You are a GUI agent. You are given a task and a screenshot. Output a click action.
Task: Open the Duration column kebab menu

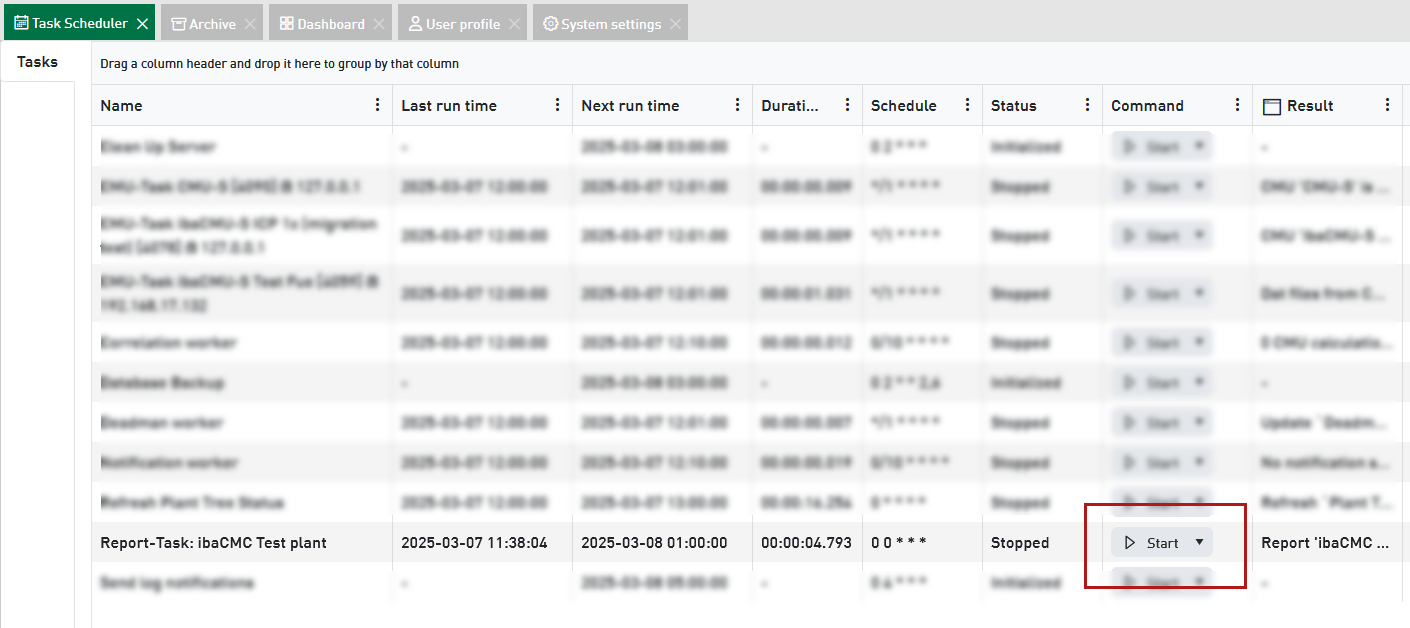(x=847, y=105)
